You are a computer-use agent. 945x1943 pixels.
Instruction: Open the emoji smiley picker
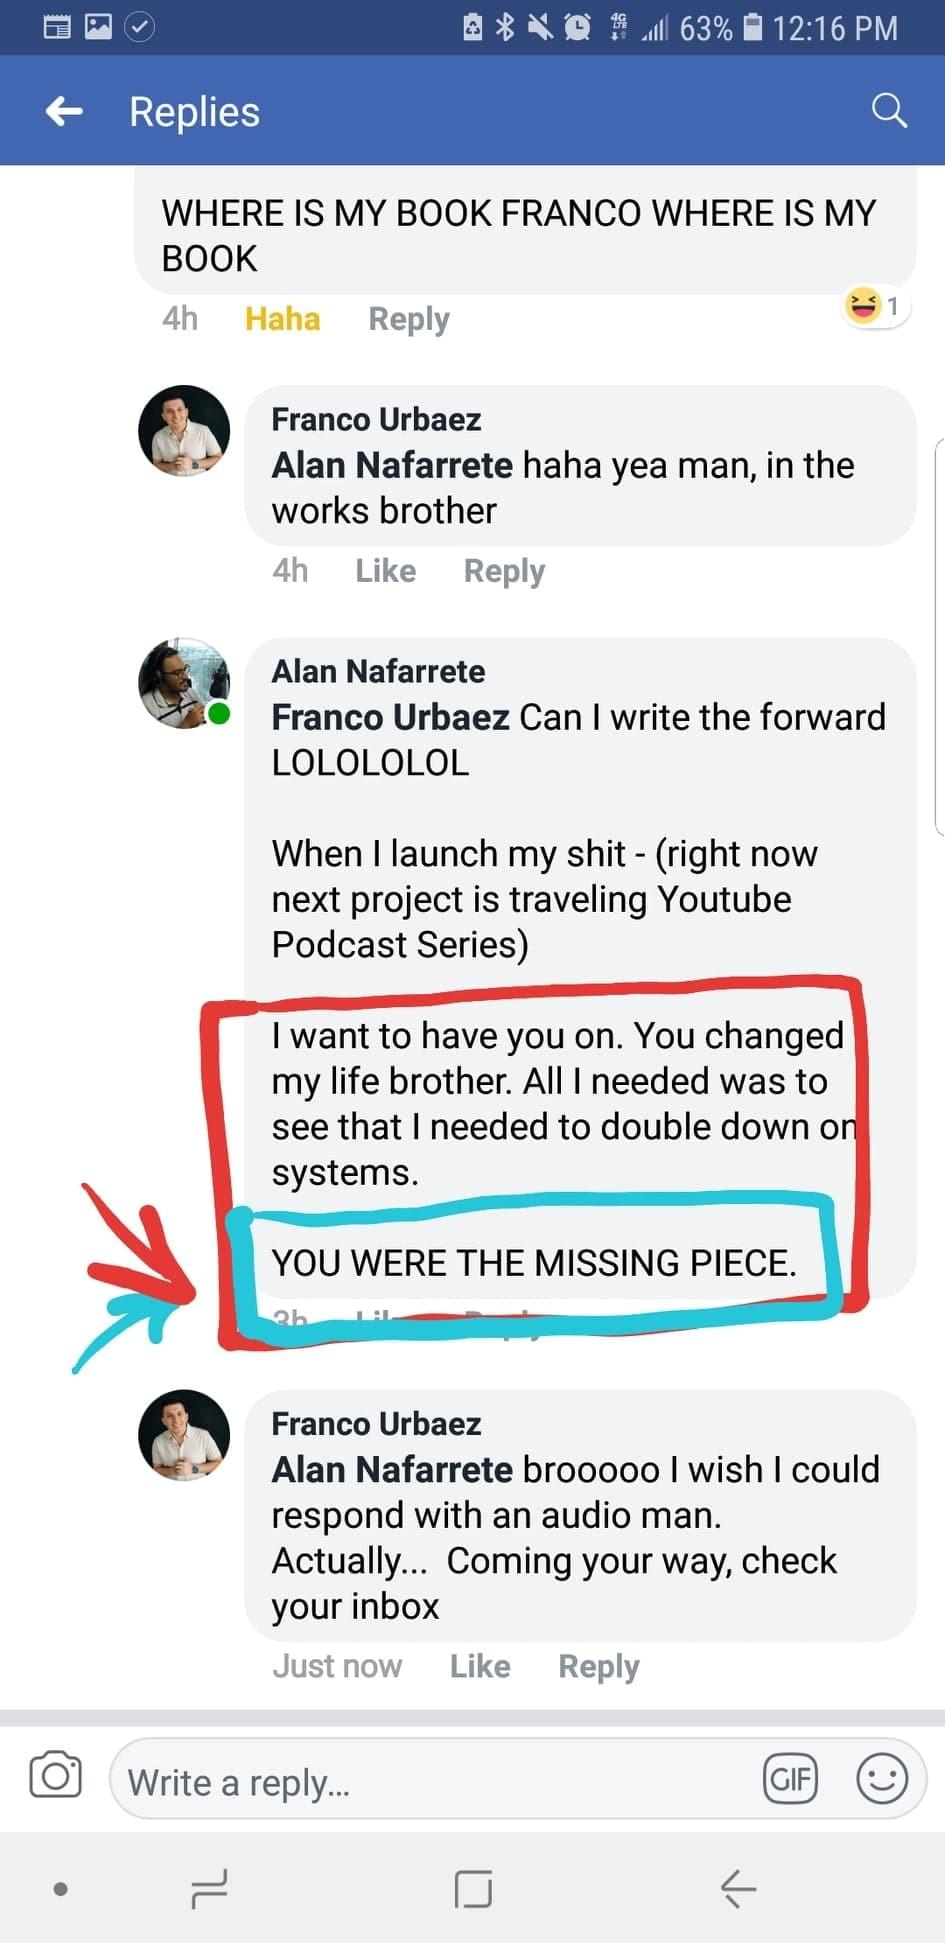(x=881, y=1779)
